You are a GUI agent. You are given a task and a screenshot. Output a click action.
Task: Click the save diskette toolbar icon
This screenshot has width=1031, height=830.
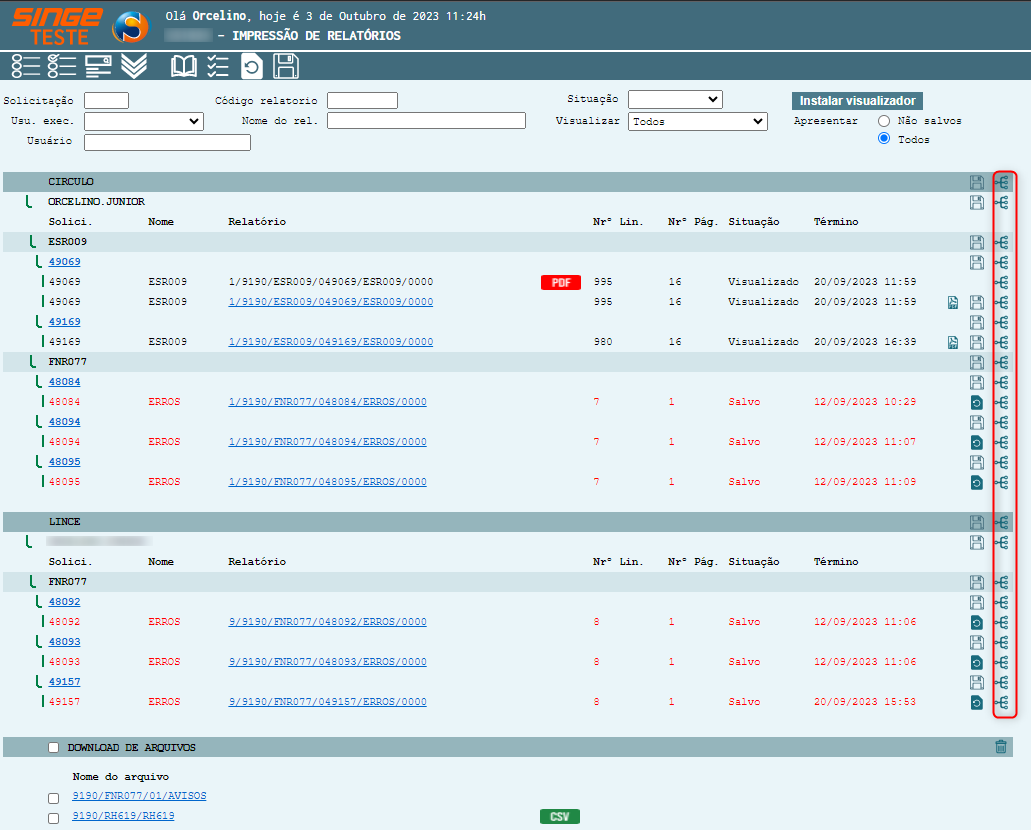[285, 66]
